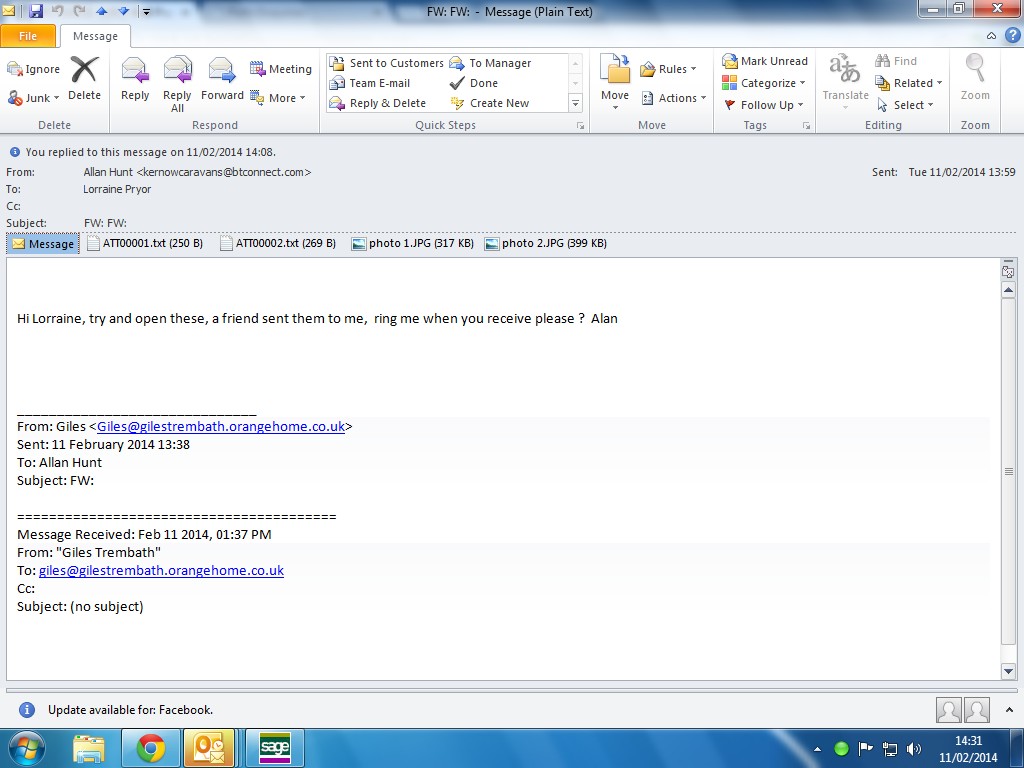
Task: Click the 'Update available for: Facebook' notice
Action: point(130,710)
